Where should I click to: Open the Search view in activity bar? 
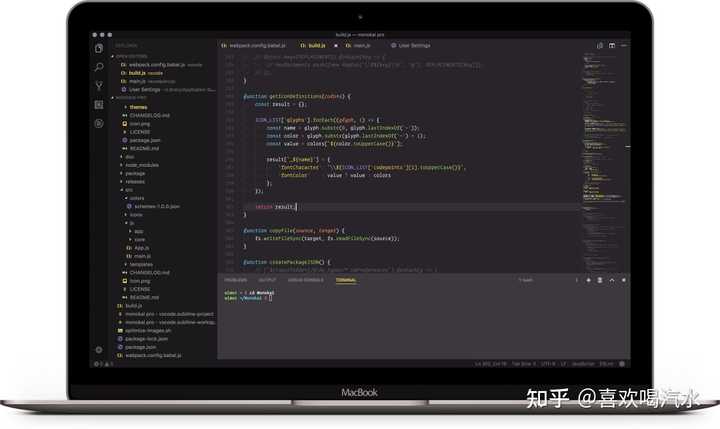click(x=99, y=67)
